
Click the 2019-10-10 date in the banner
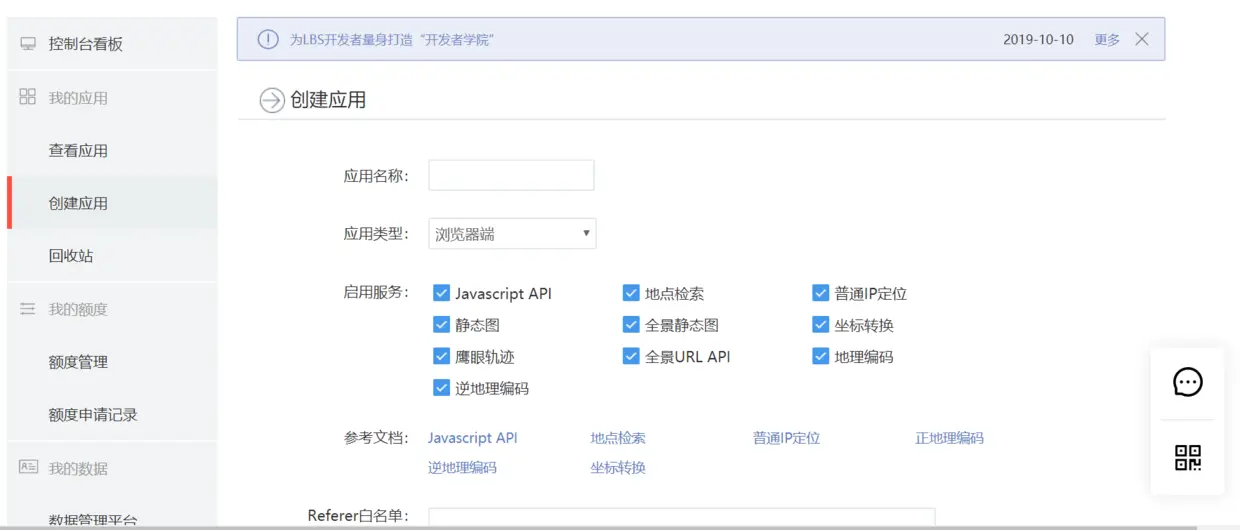(1038, 40)
